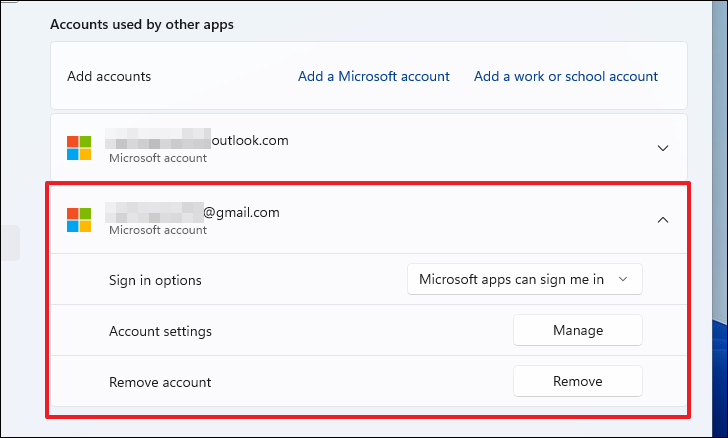
Task: Click the Remove button for Remove account
Action: 578,381
